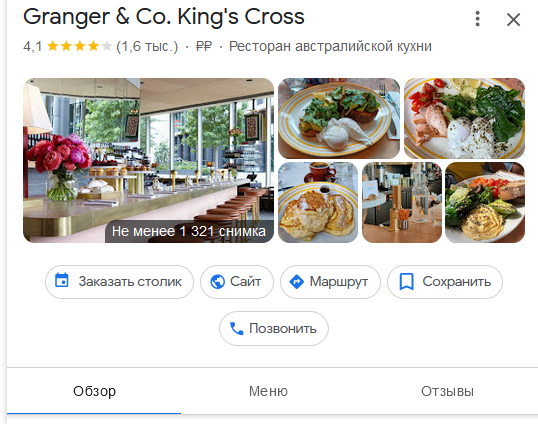Open the ricotta hotcakes photo
Screen dimensions: 538x424
coord(318,202)
